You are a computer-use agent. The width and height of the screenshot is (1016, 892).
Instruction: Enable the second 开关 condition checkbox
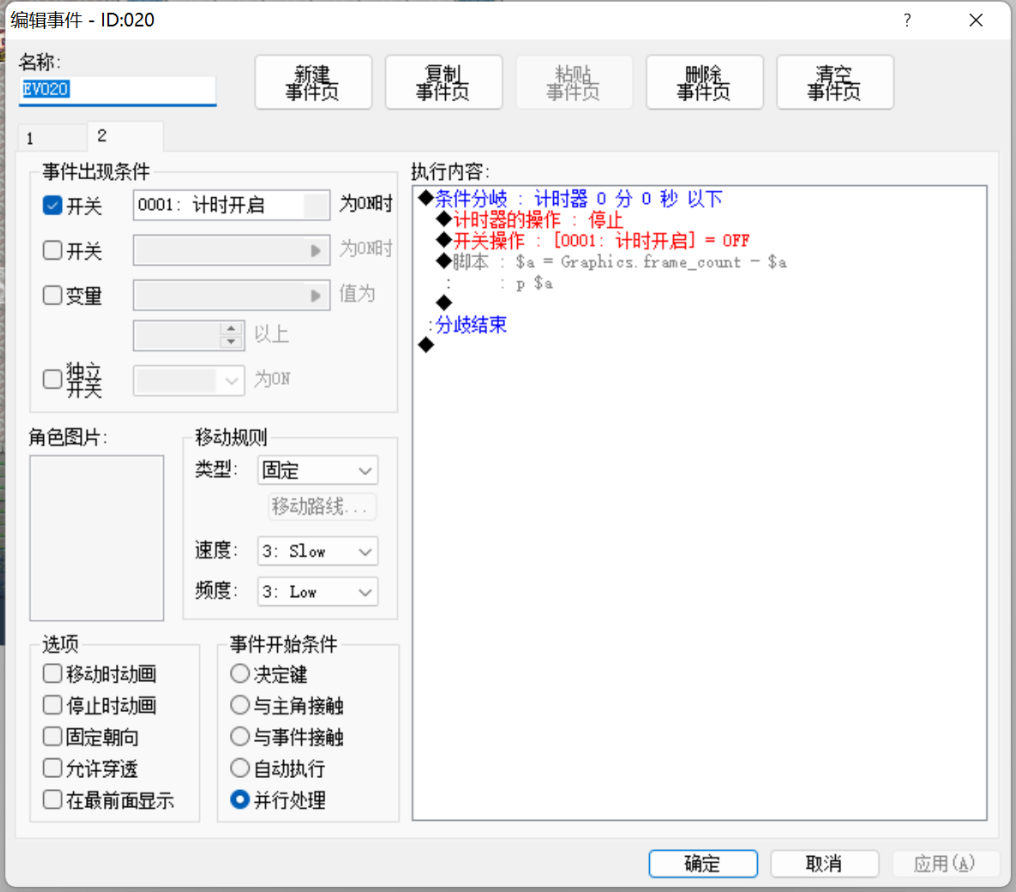point(52,250)
